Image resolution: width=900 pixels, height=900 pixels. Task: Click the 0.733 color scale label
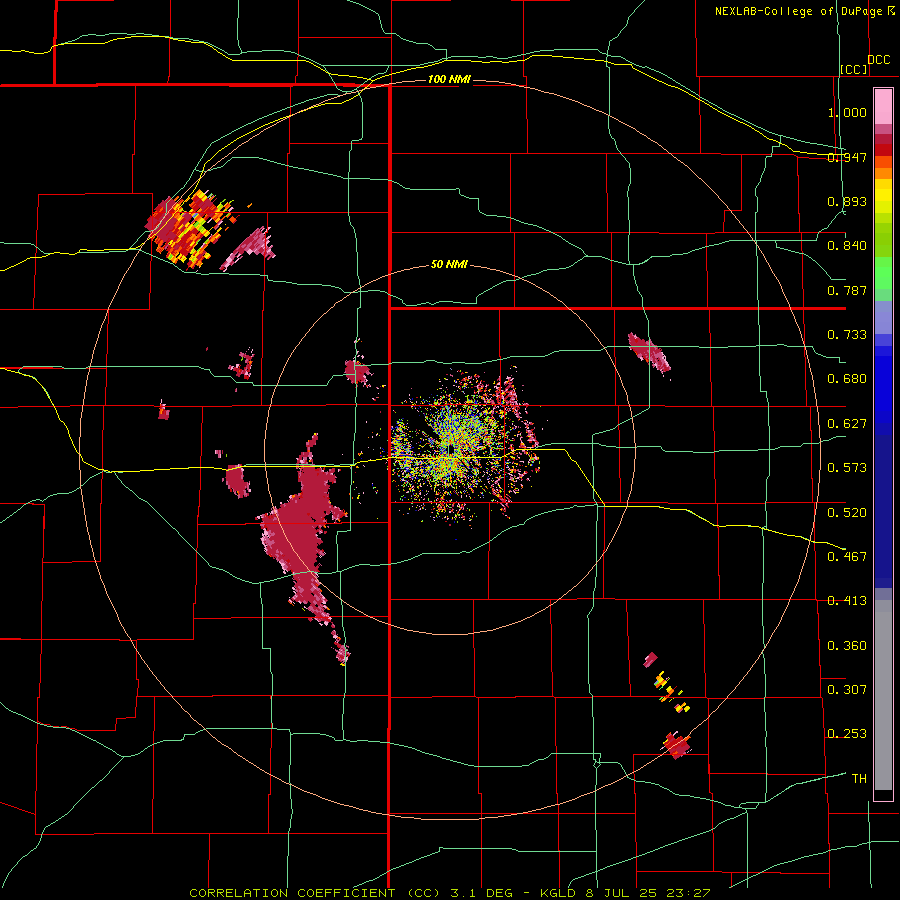point(847,335)
